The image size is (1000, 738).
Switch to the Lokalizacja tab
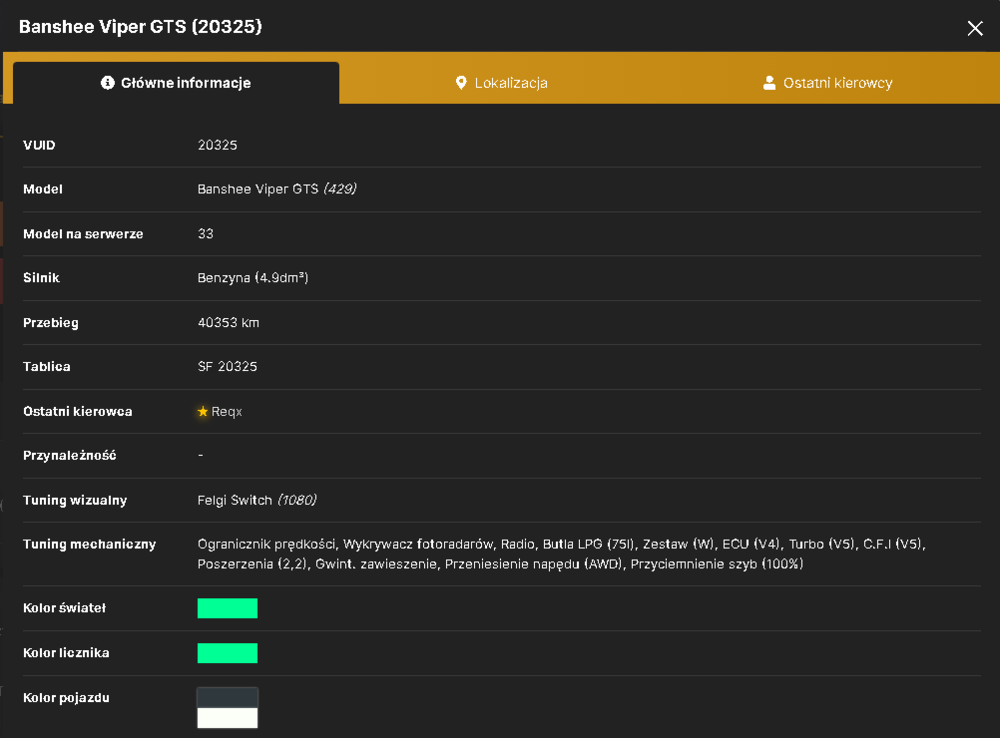coord(501,83)
